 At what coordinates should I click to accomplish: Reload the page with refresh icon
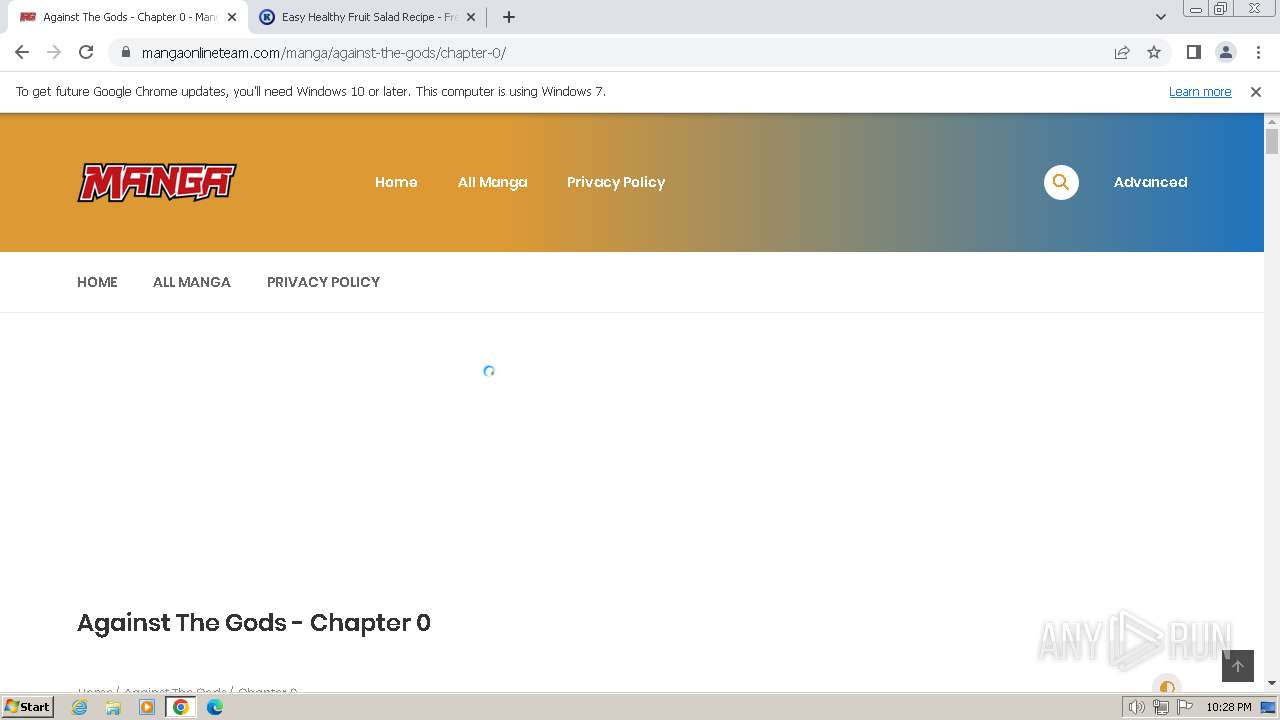click(x=86, y=52)
